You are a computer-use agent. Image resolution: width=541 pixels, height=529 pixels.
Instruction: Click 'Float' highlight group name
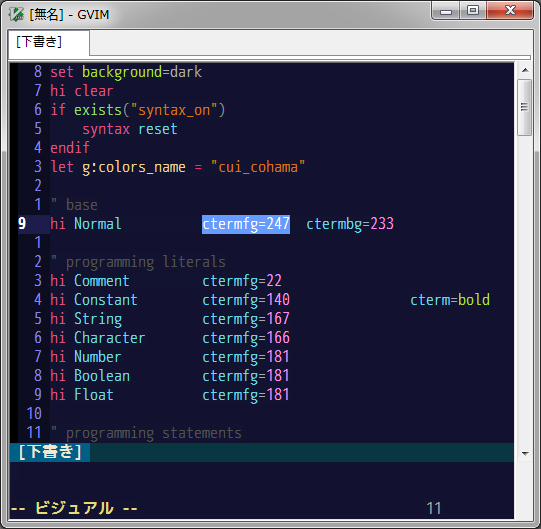point(94,395)
